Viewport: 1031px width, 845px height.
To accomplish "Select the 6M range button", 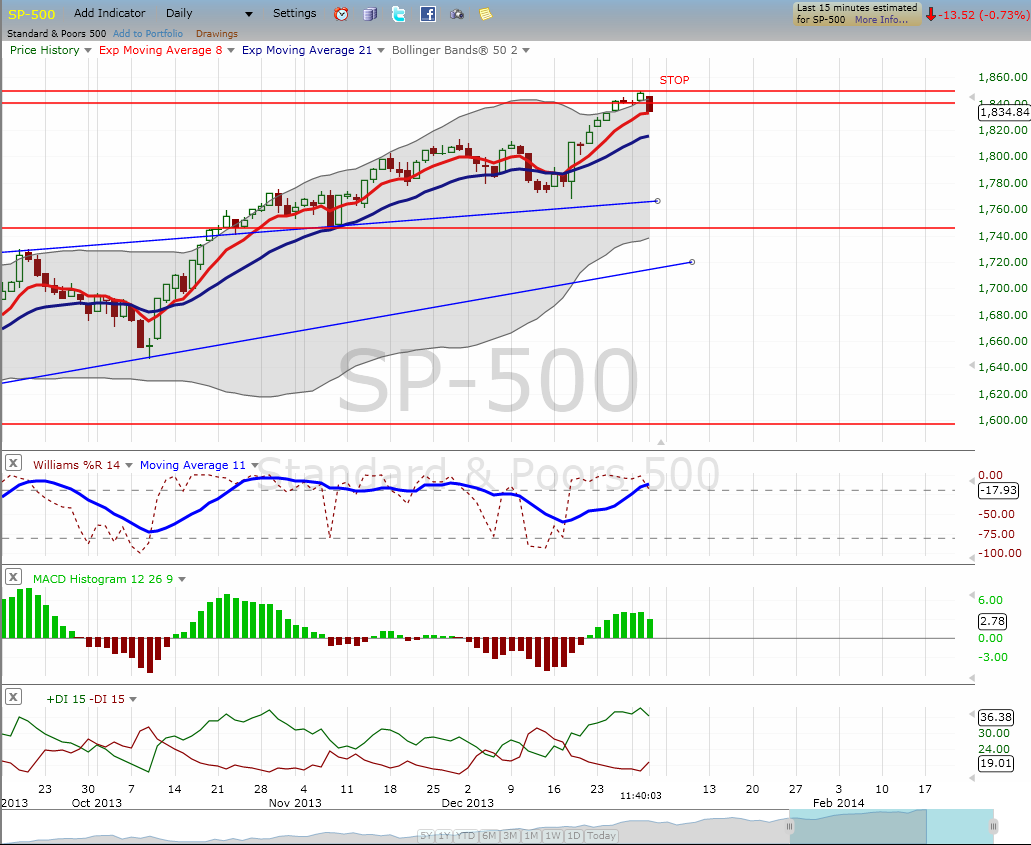I will 489,836.
